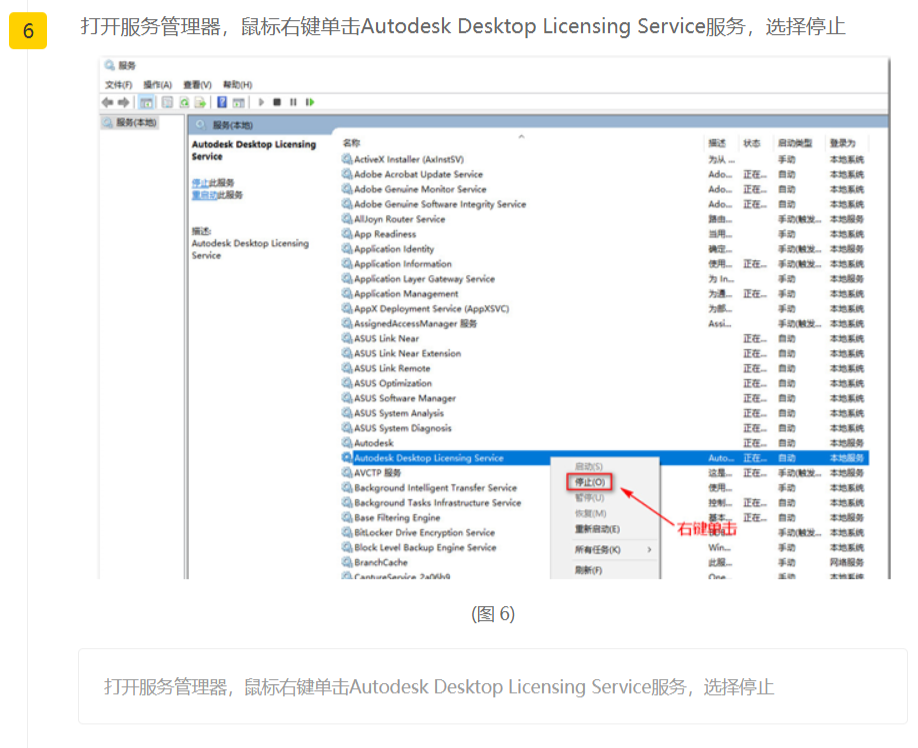The image size is (918, 748).
Task: Click the blue Help toolbar icon
Action: (222, 102)
